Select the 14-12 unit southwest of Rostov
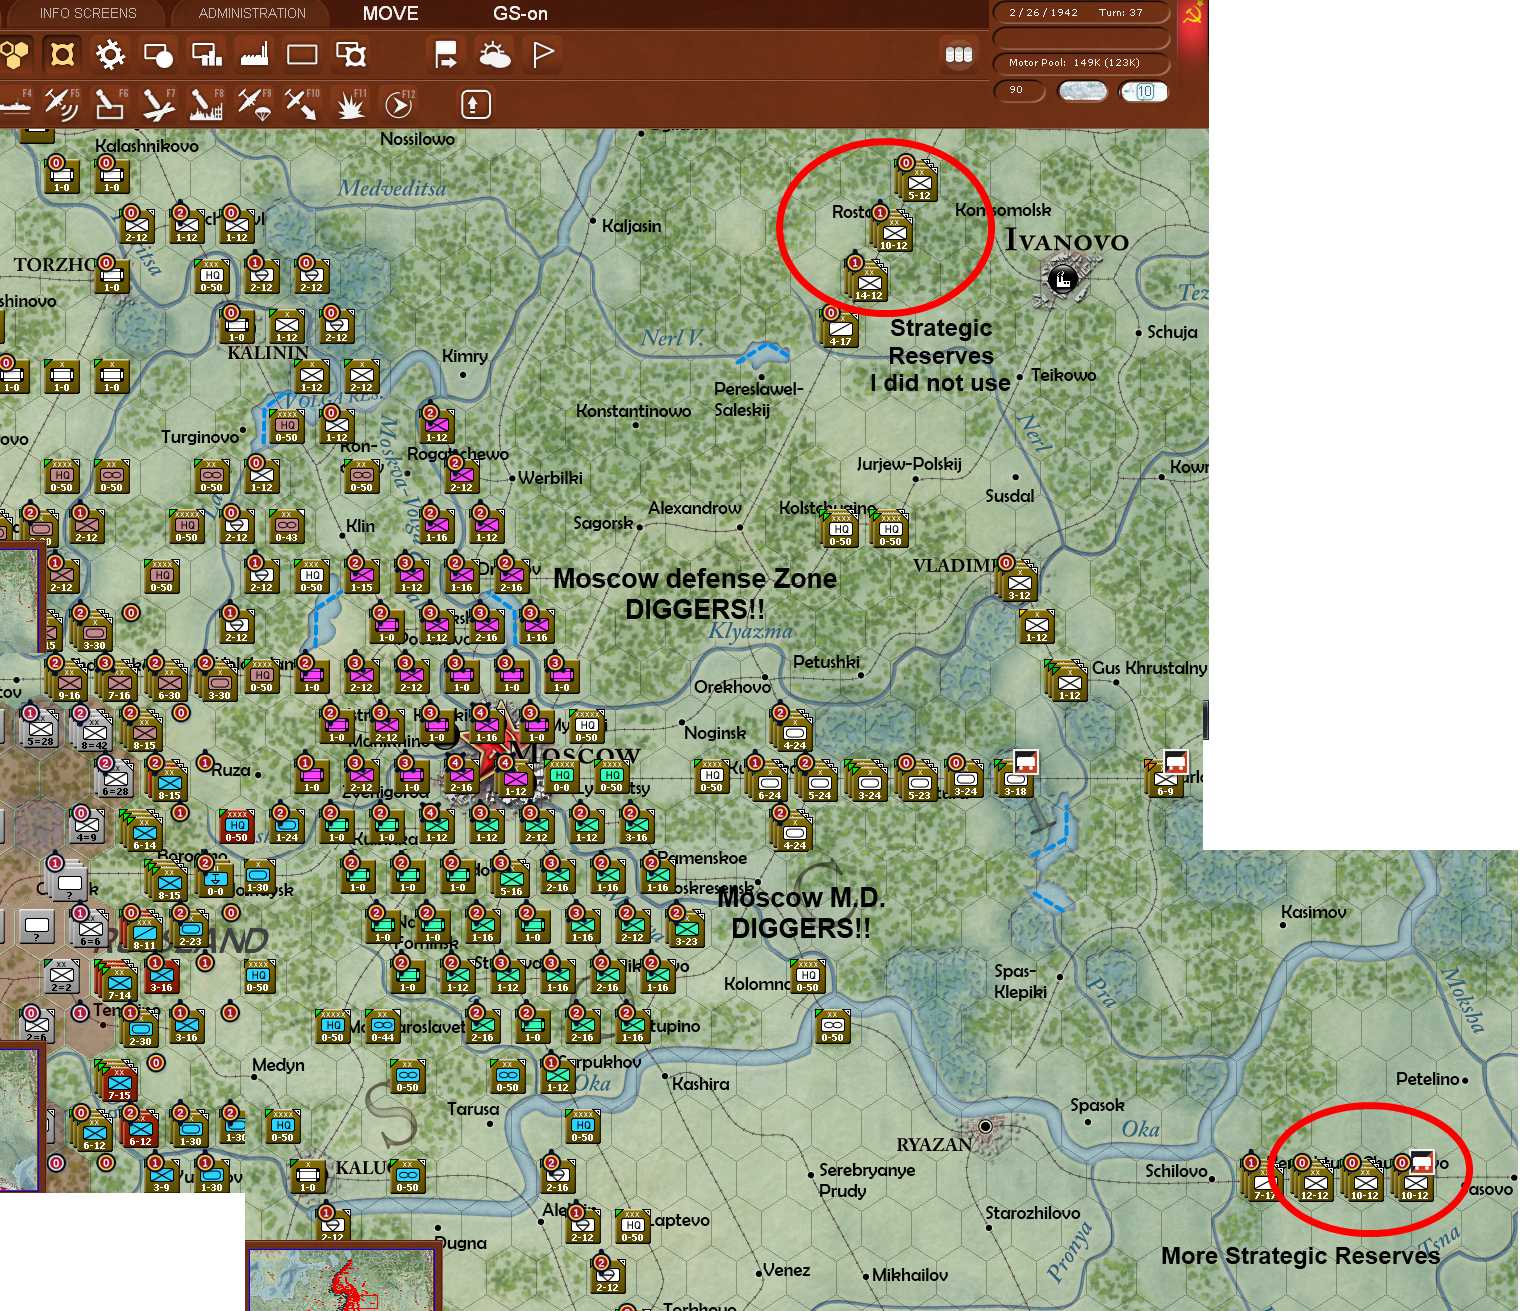 point(867,281)
